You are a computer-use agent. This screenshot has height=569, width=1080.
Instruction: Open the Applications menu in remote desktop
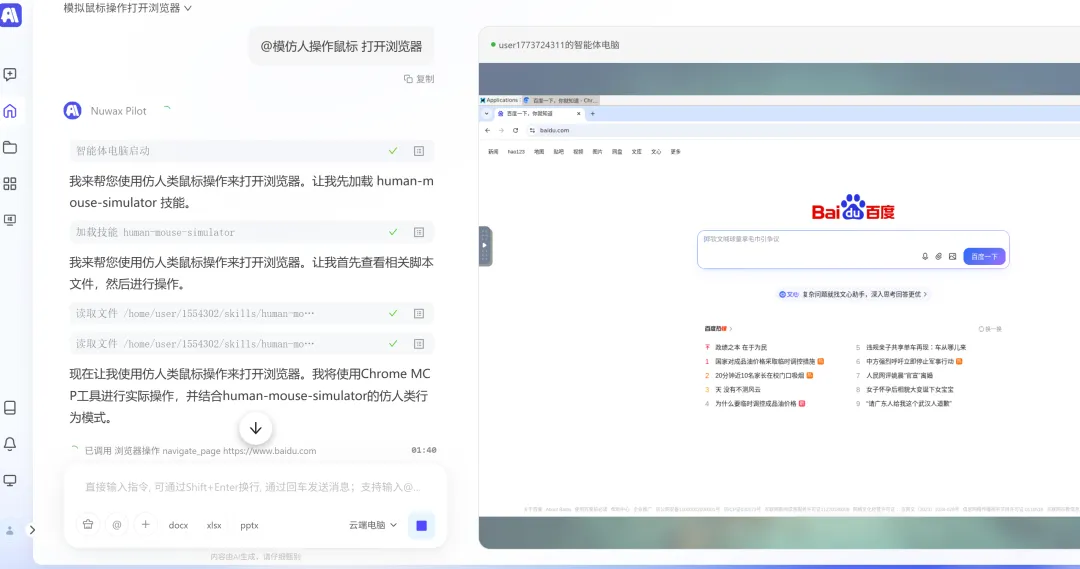[x=499, y=100]
